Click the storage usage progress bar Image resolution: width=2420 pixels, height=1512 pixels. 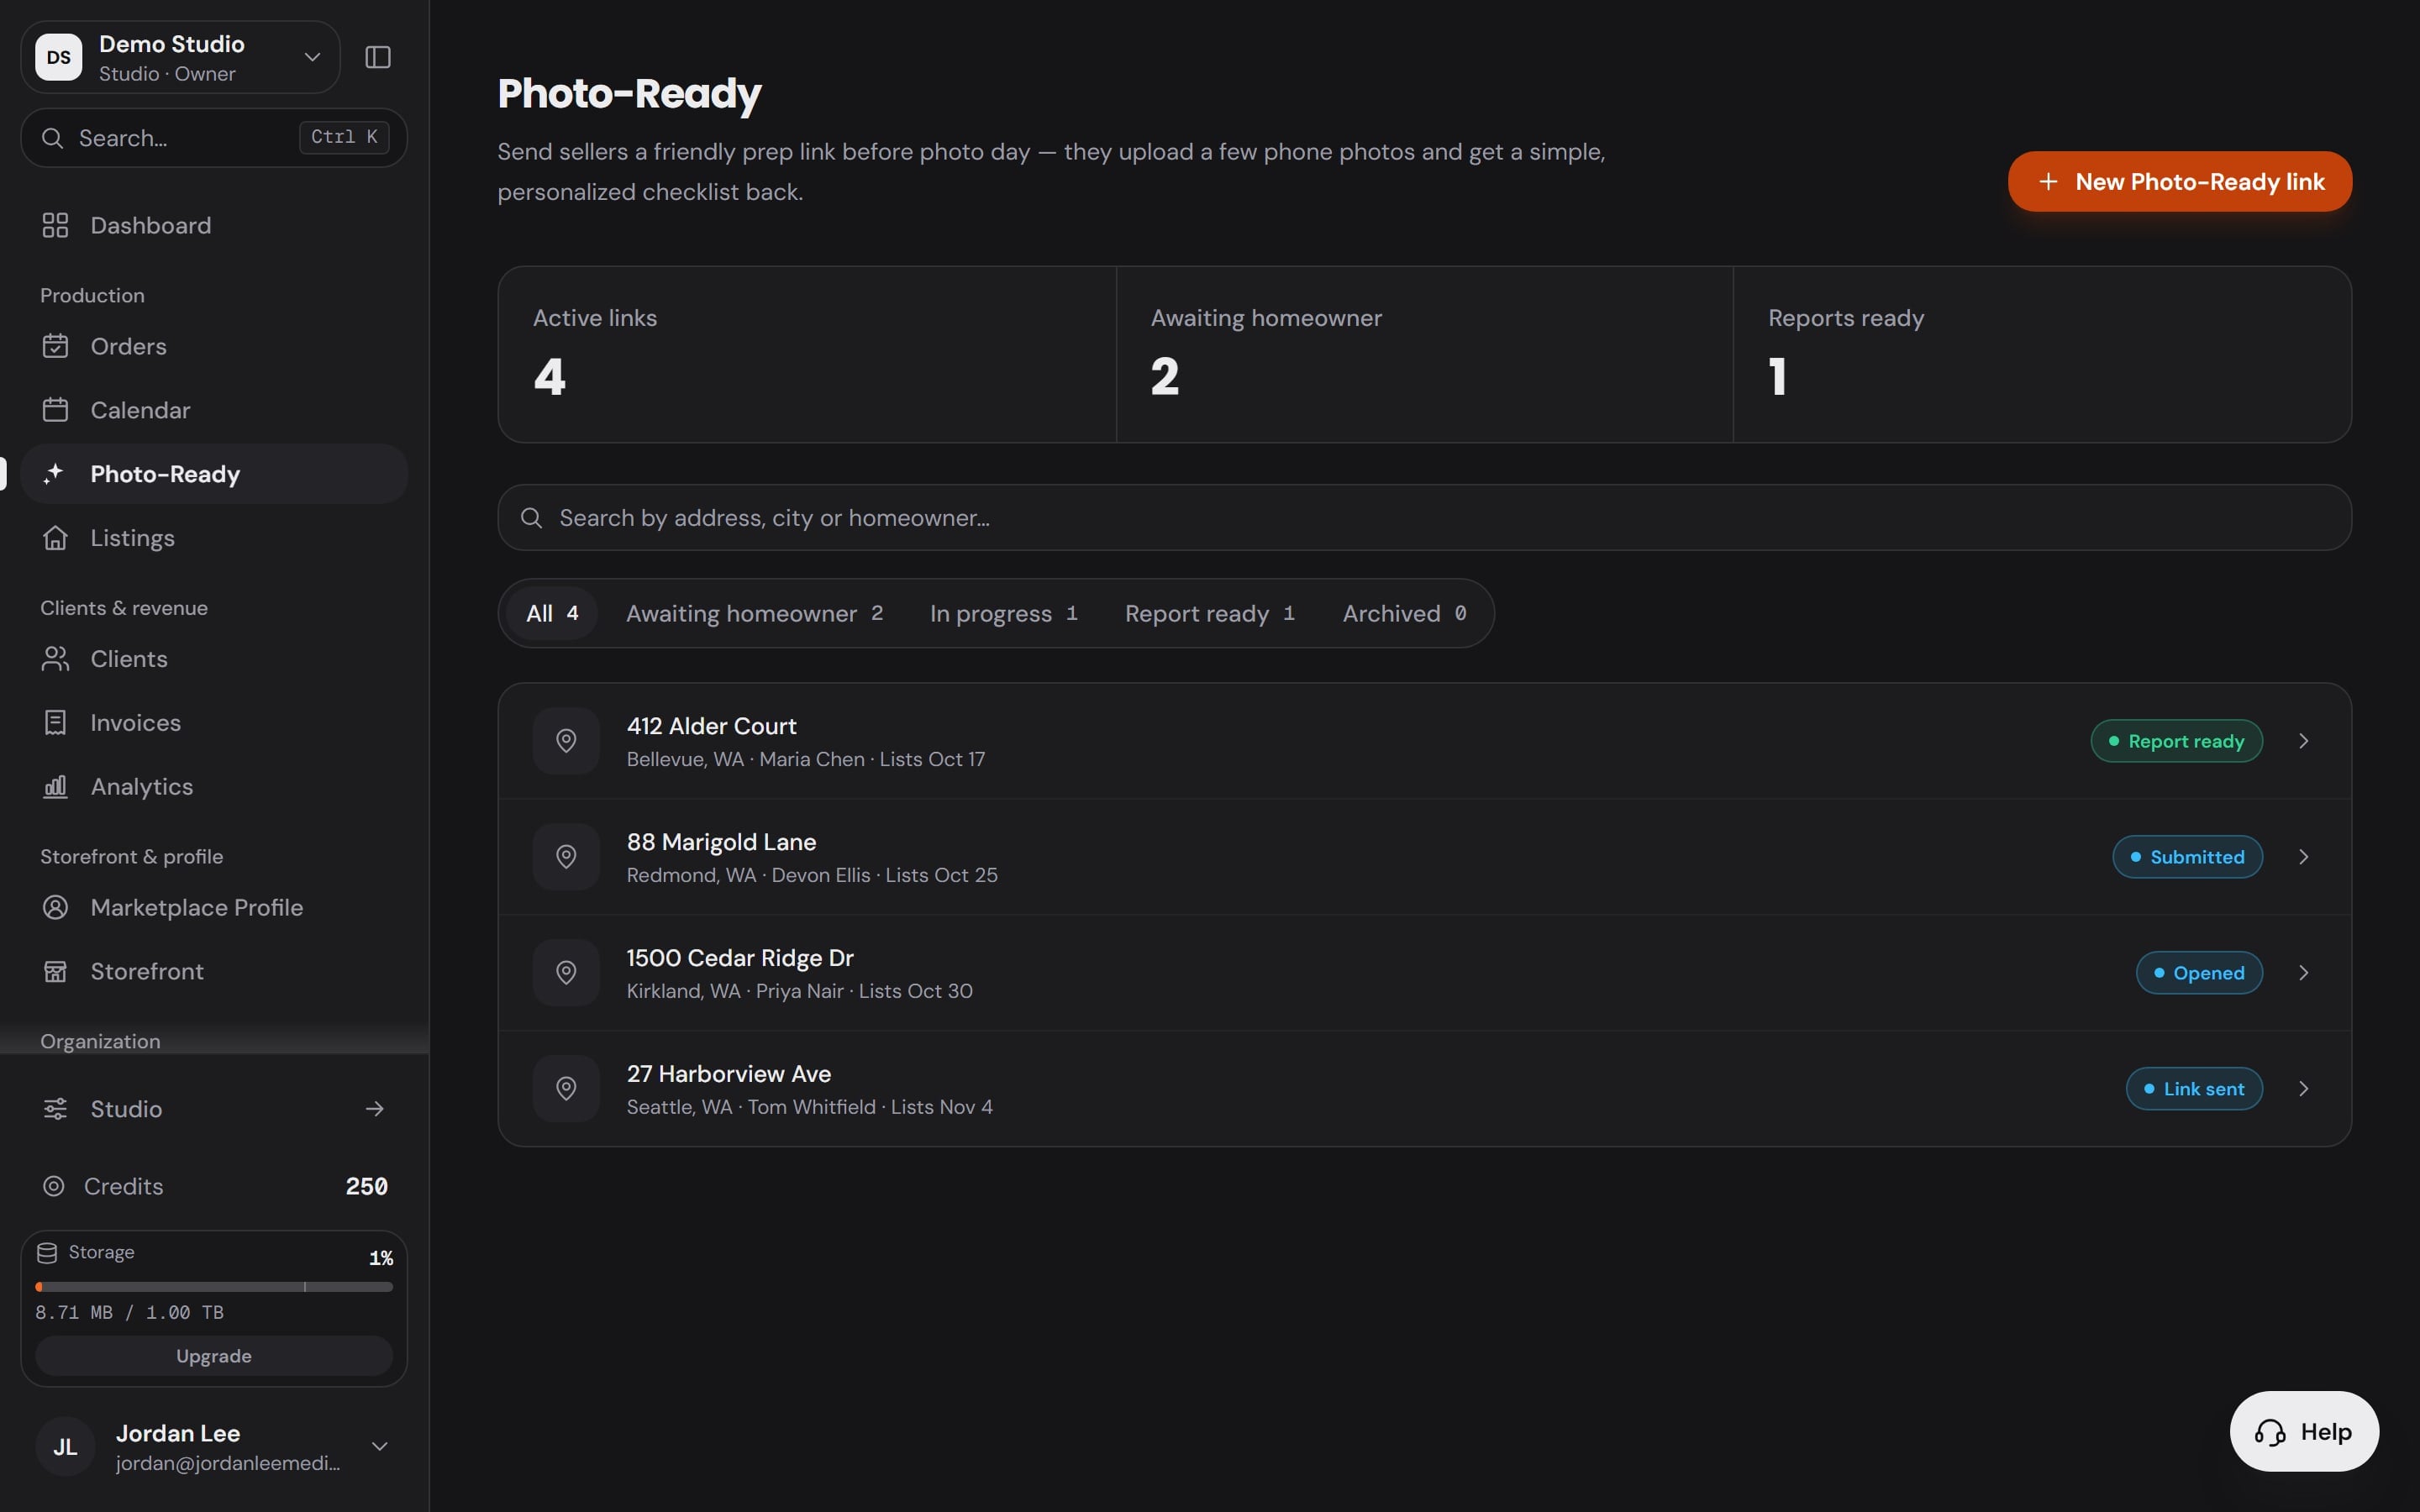pos(214,1287)
